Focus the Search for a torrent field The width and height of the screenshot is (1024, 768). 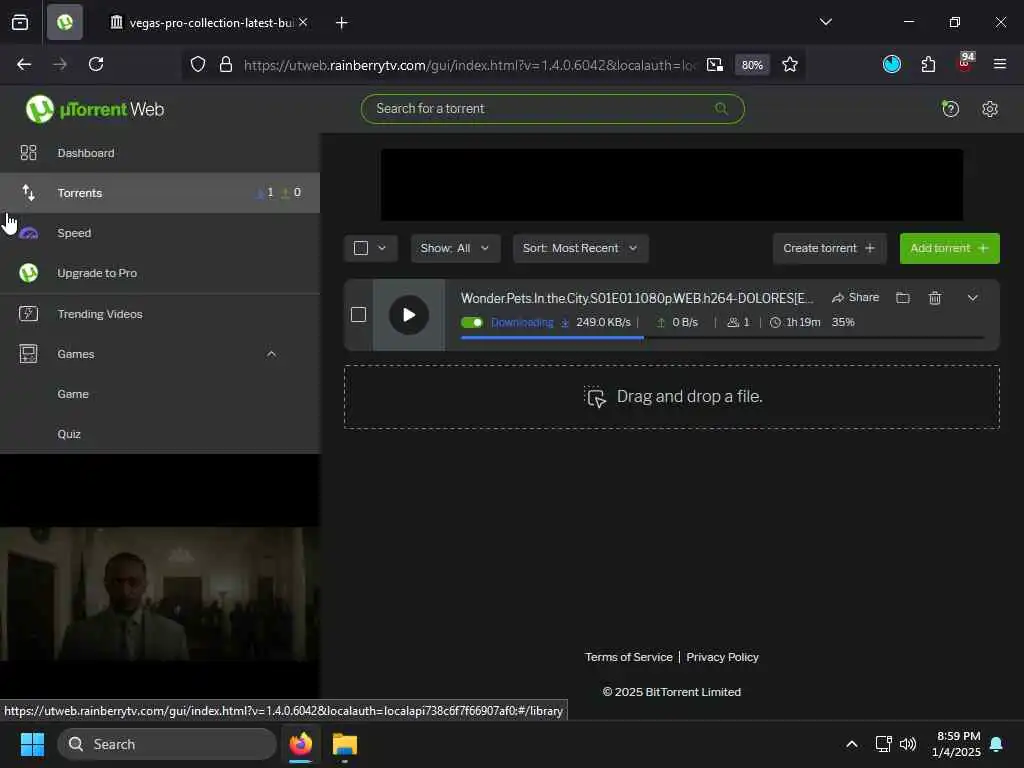coord(552,109)
